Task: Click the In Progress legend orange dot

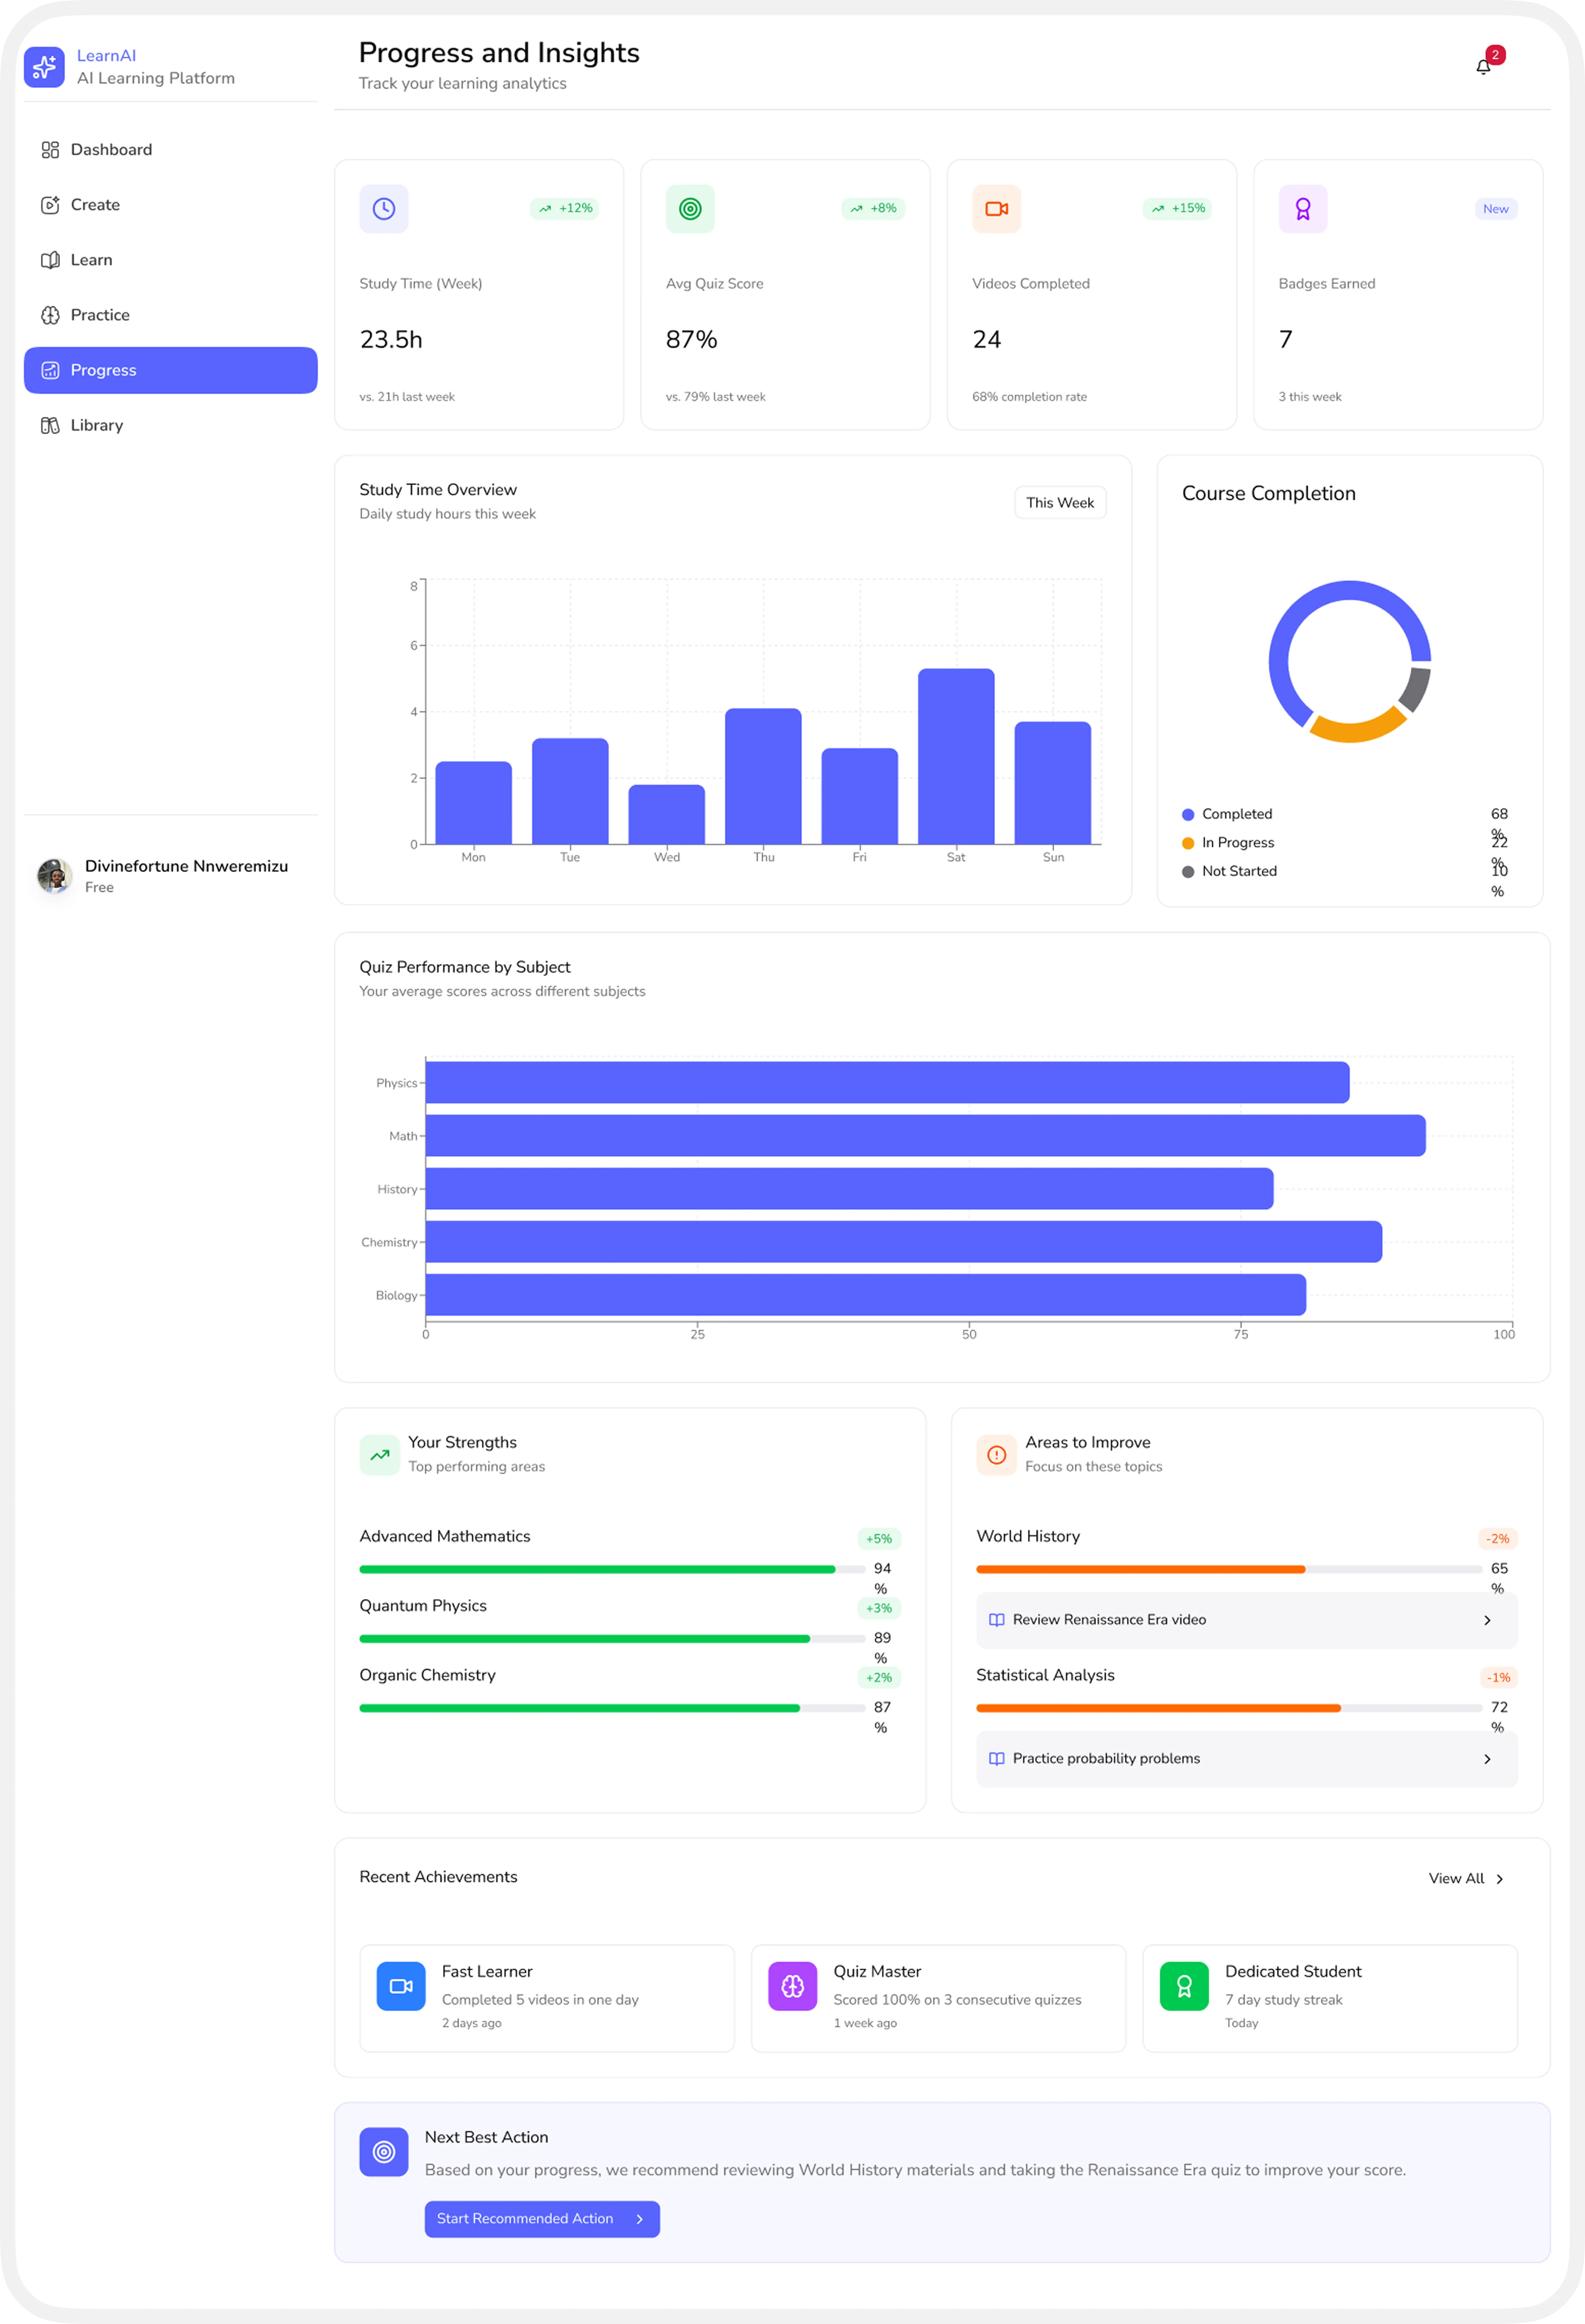Action: [x=1188, y=844]
